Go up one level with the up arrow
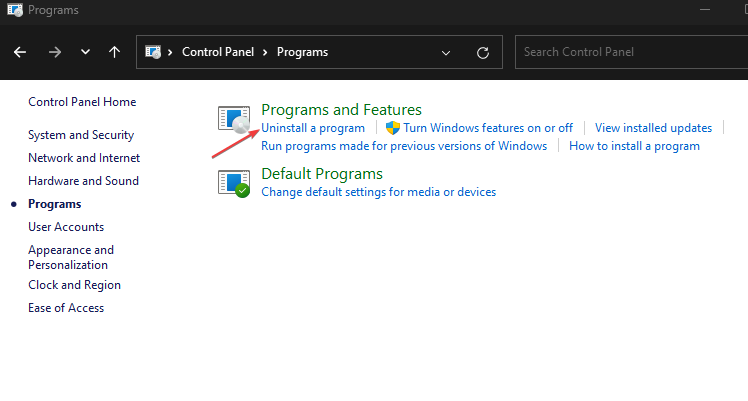This screenshot has width=748, height=401. tap(114, 51)
